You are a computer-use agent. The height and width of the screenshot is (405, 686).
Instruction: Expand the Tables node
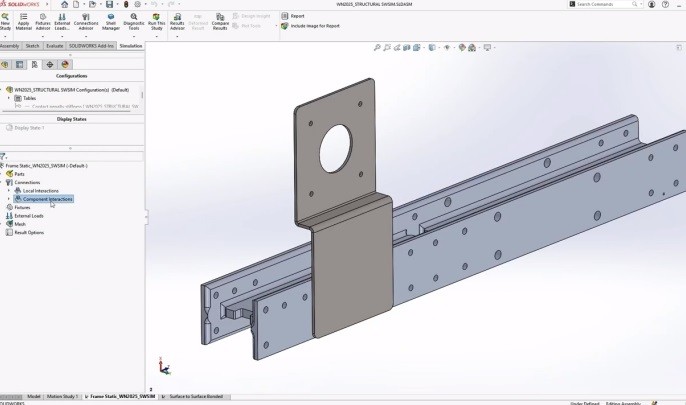click(x=9, y=98)
